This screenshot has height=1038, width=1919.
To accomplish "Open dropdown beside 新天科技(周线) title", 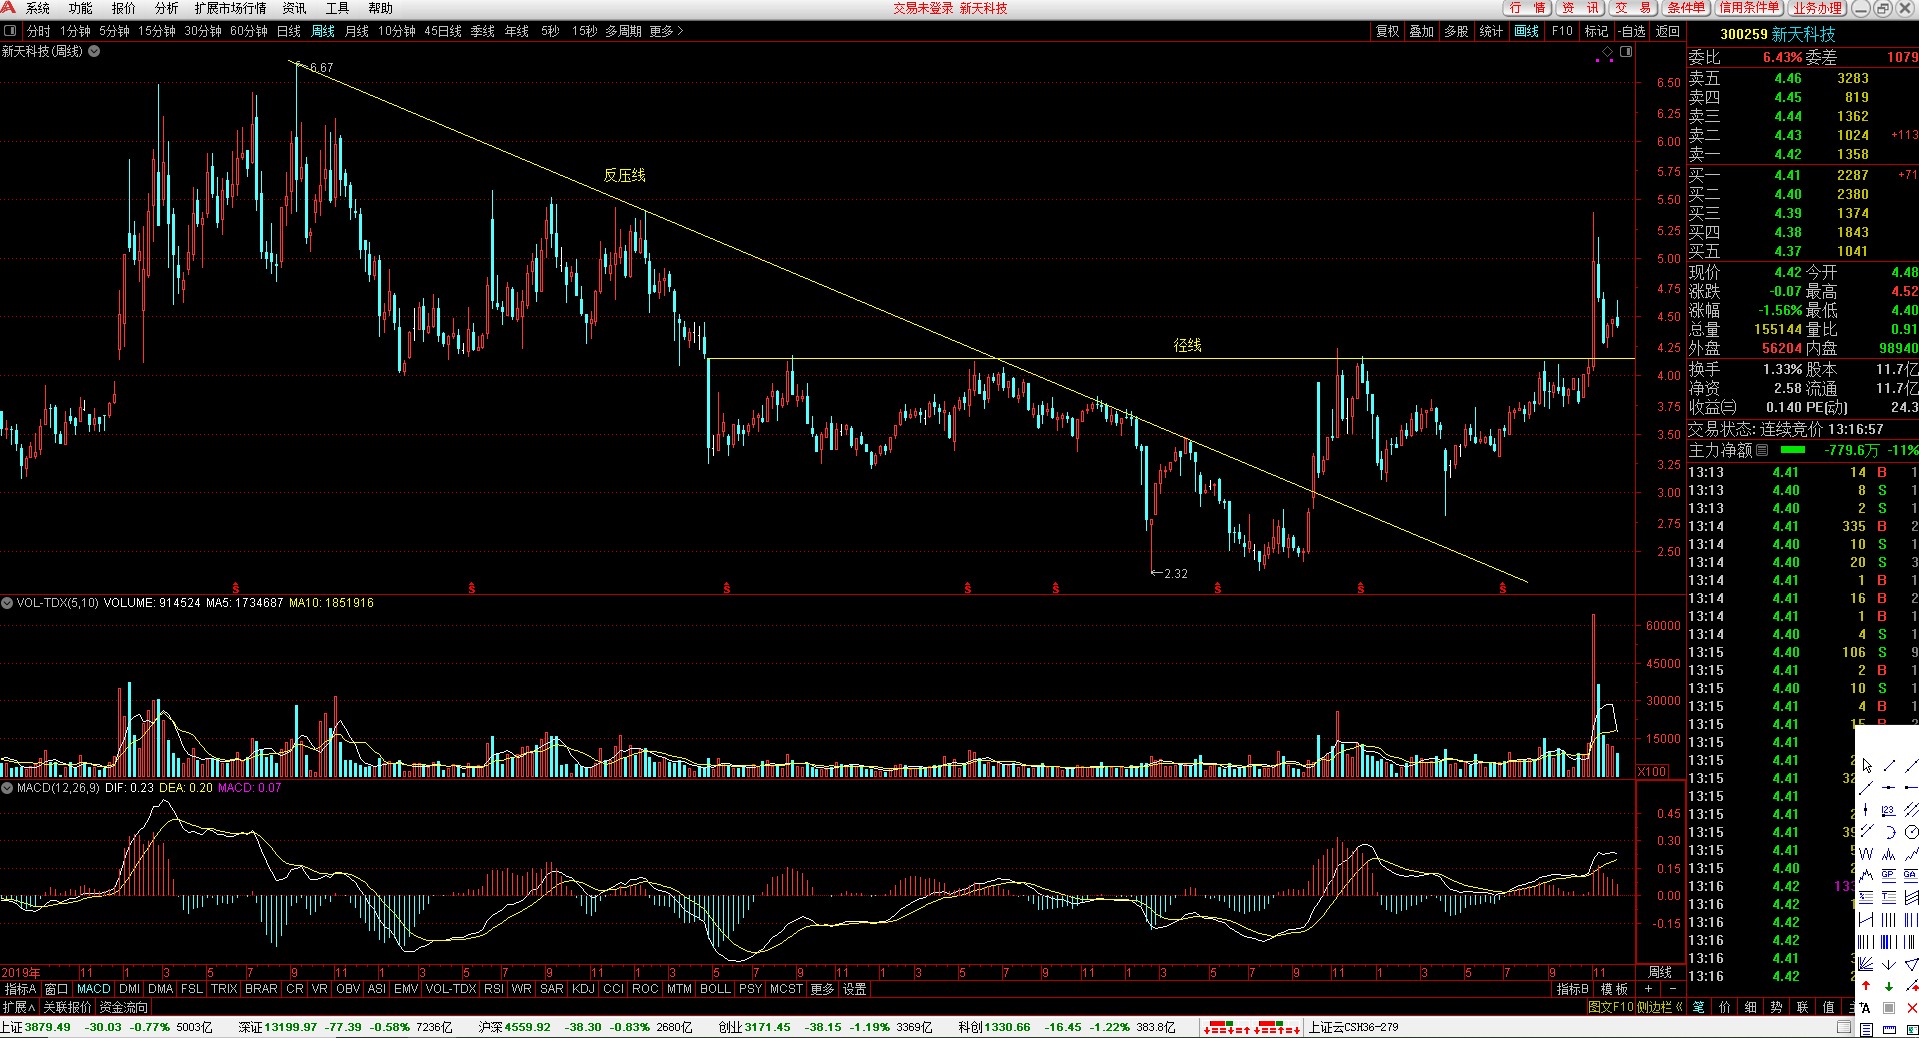I will 94,50.
